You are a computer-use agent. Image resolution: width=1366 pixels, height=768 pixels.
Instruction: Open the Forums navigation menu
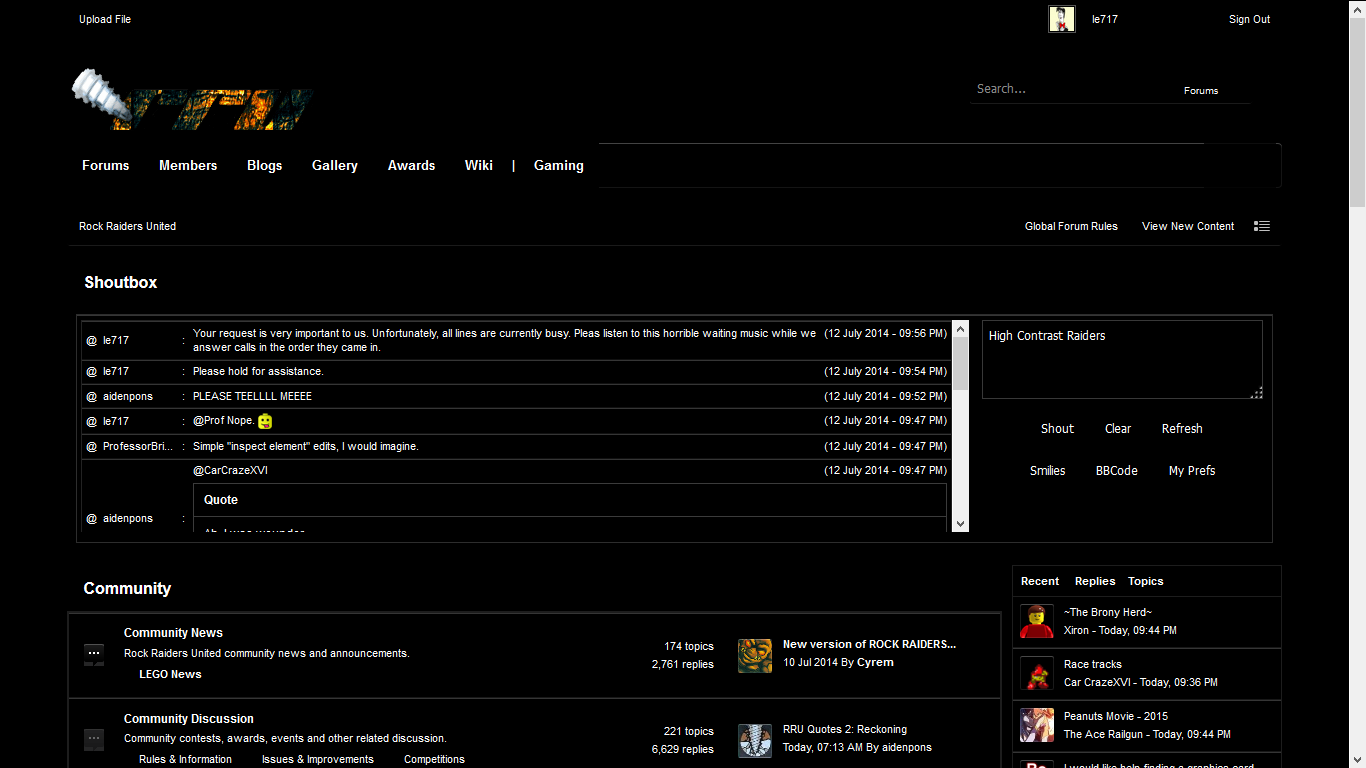click(106, 166)
